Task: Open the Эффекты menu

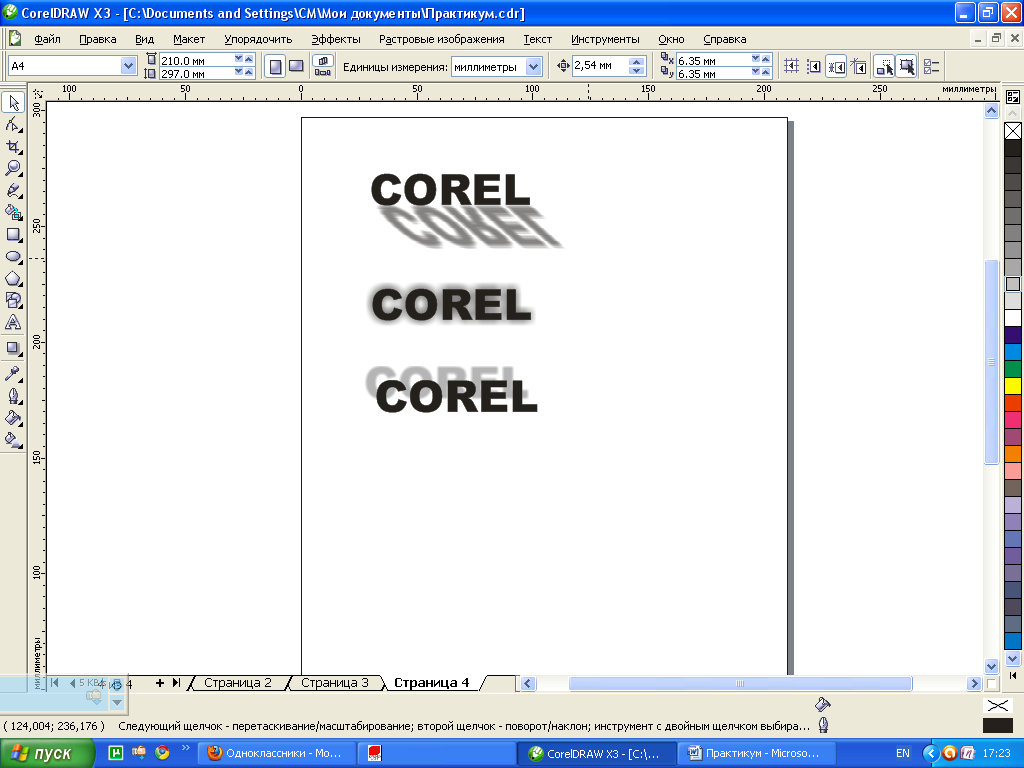Action: [336, 39]
